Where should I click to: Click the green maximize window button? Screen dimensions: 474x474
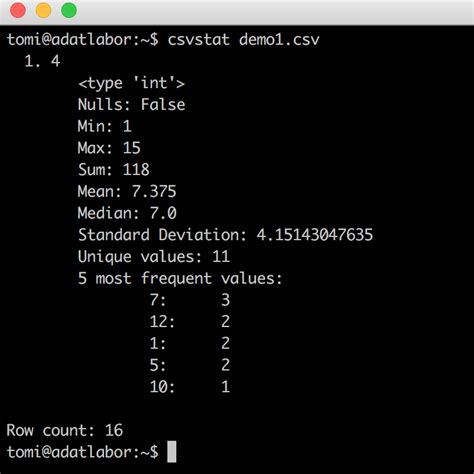(69, 10)
